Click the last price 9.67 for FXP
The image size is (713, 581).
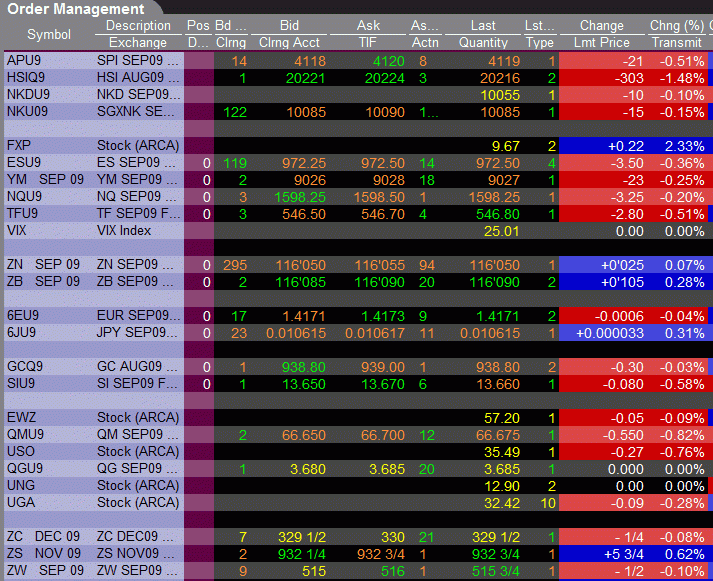(x=506, y=146)
